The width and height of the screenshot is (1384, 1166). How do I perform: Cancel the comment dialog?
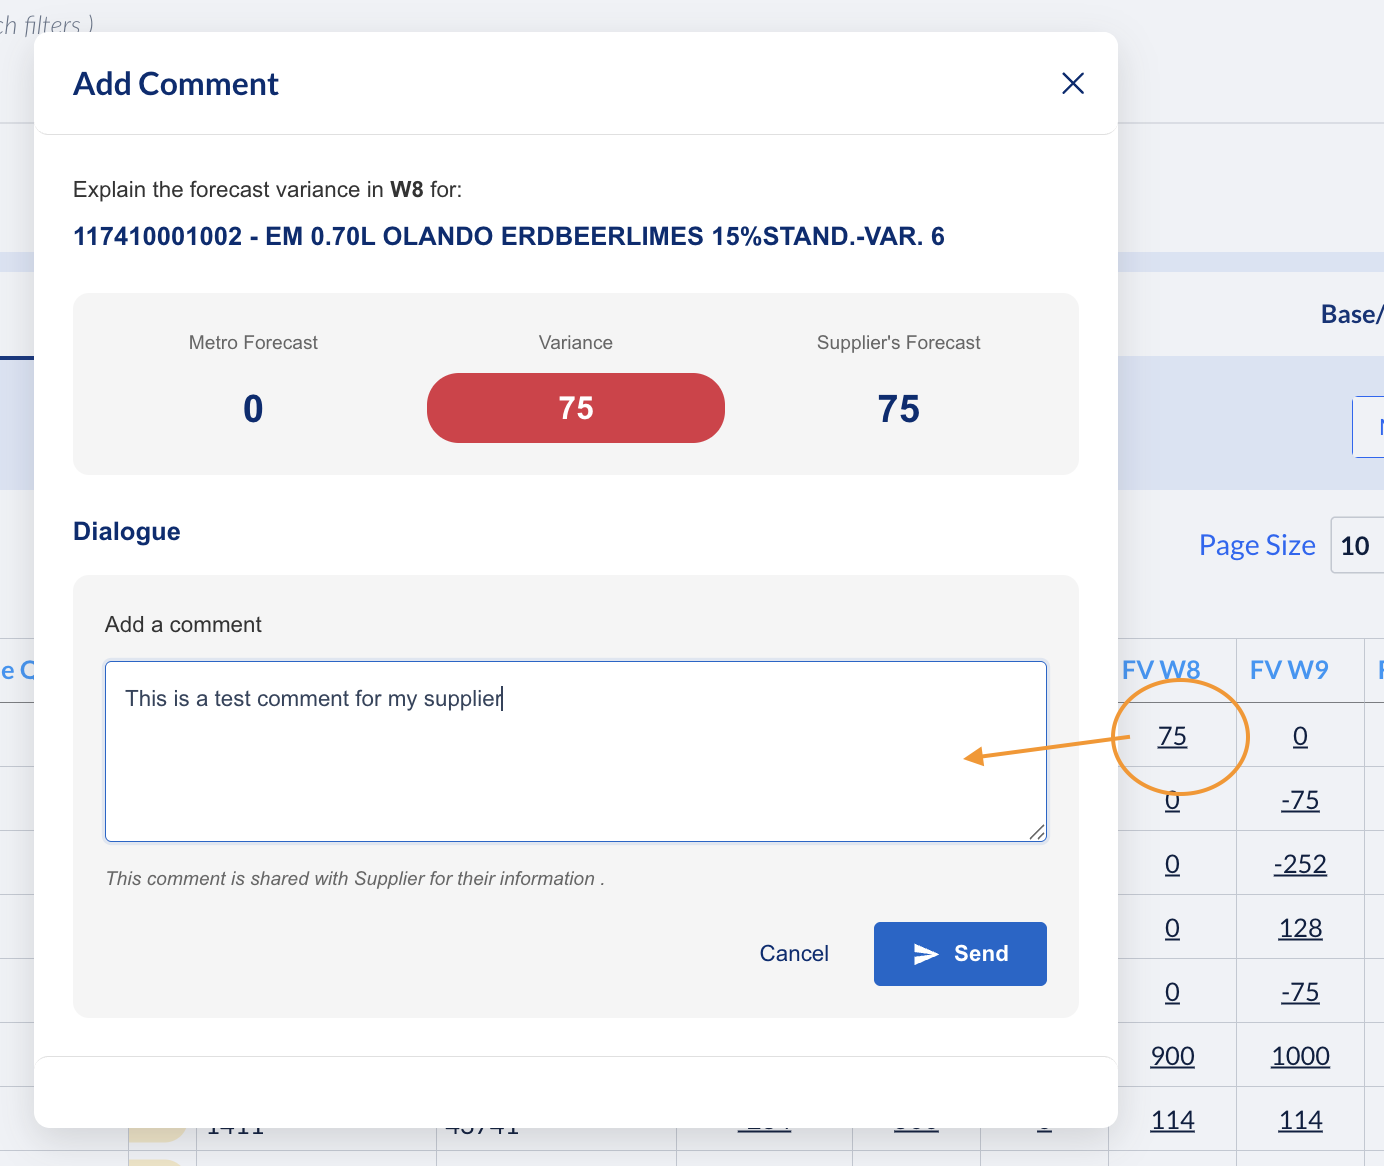pyautogui.click(x=794, y=954)
